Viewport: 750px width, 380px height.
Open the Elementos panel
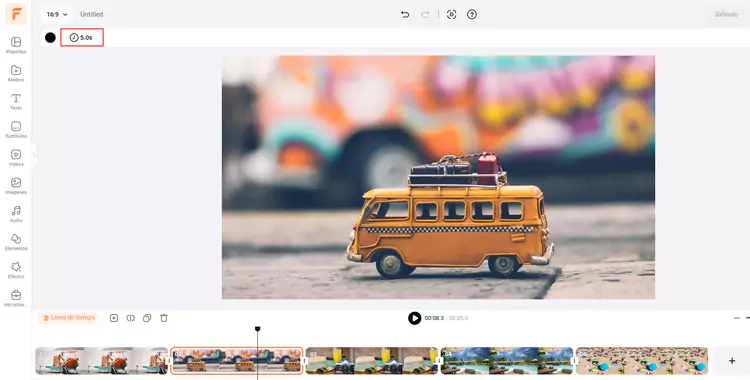click(x=16, y=242)
